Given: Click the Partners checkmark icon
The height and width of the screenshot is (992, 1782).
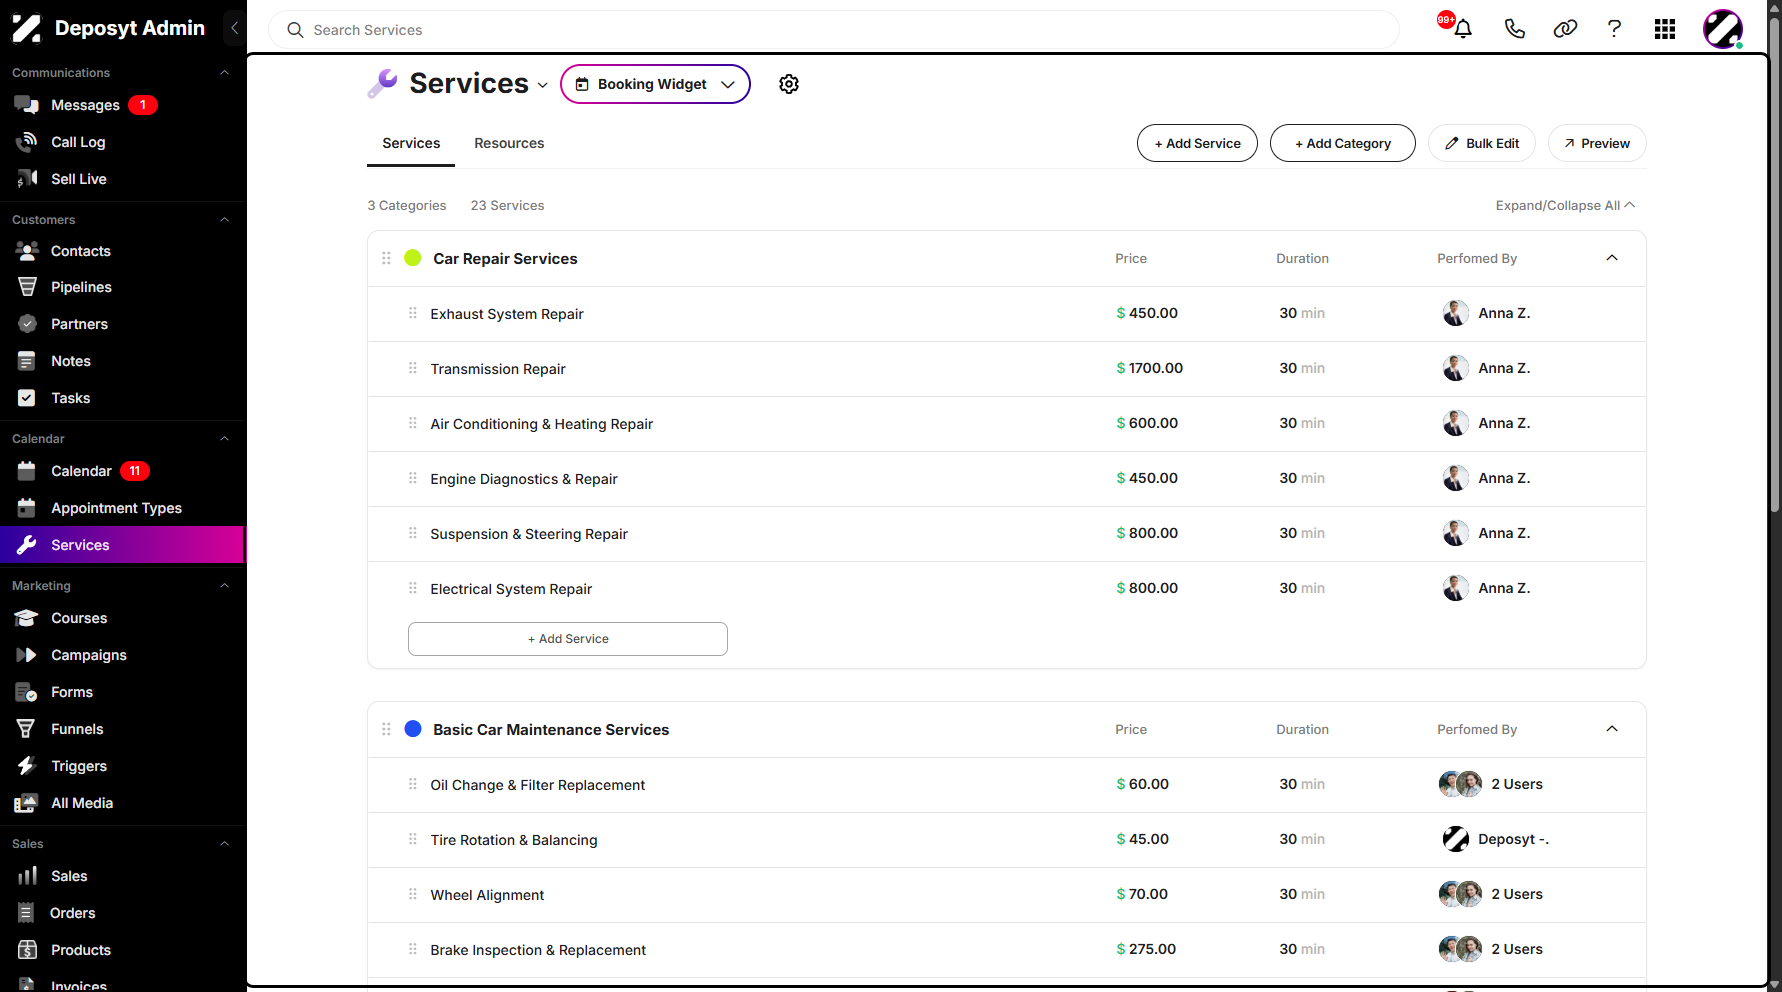Looking at the screenshot, I should (27, 324).
